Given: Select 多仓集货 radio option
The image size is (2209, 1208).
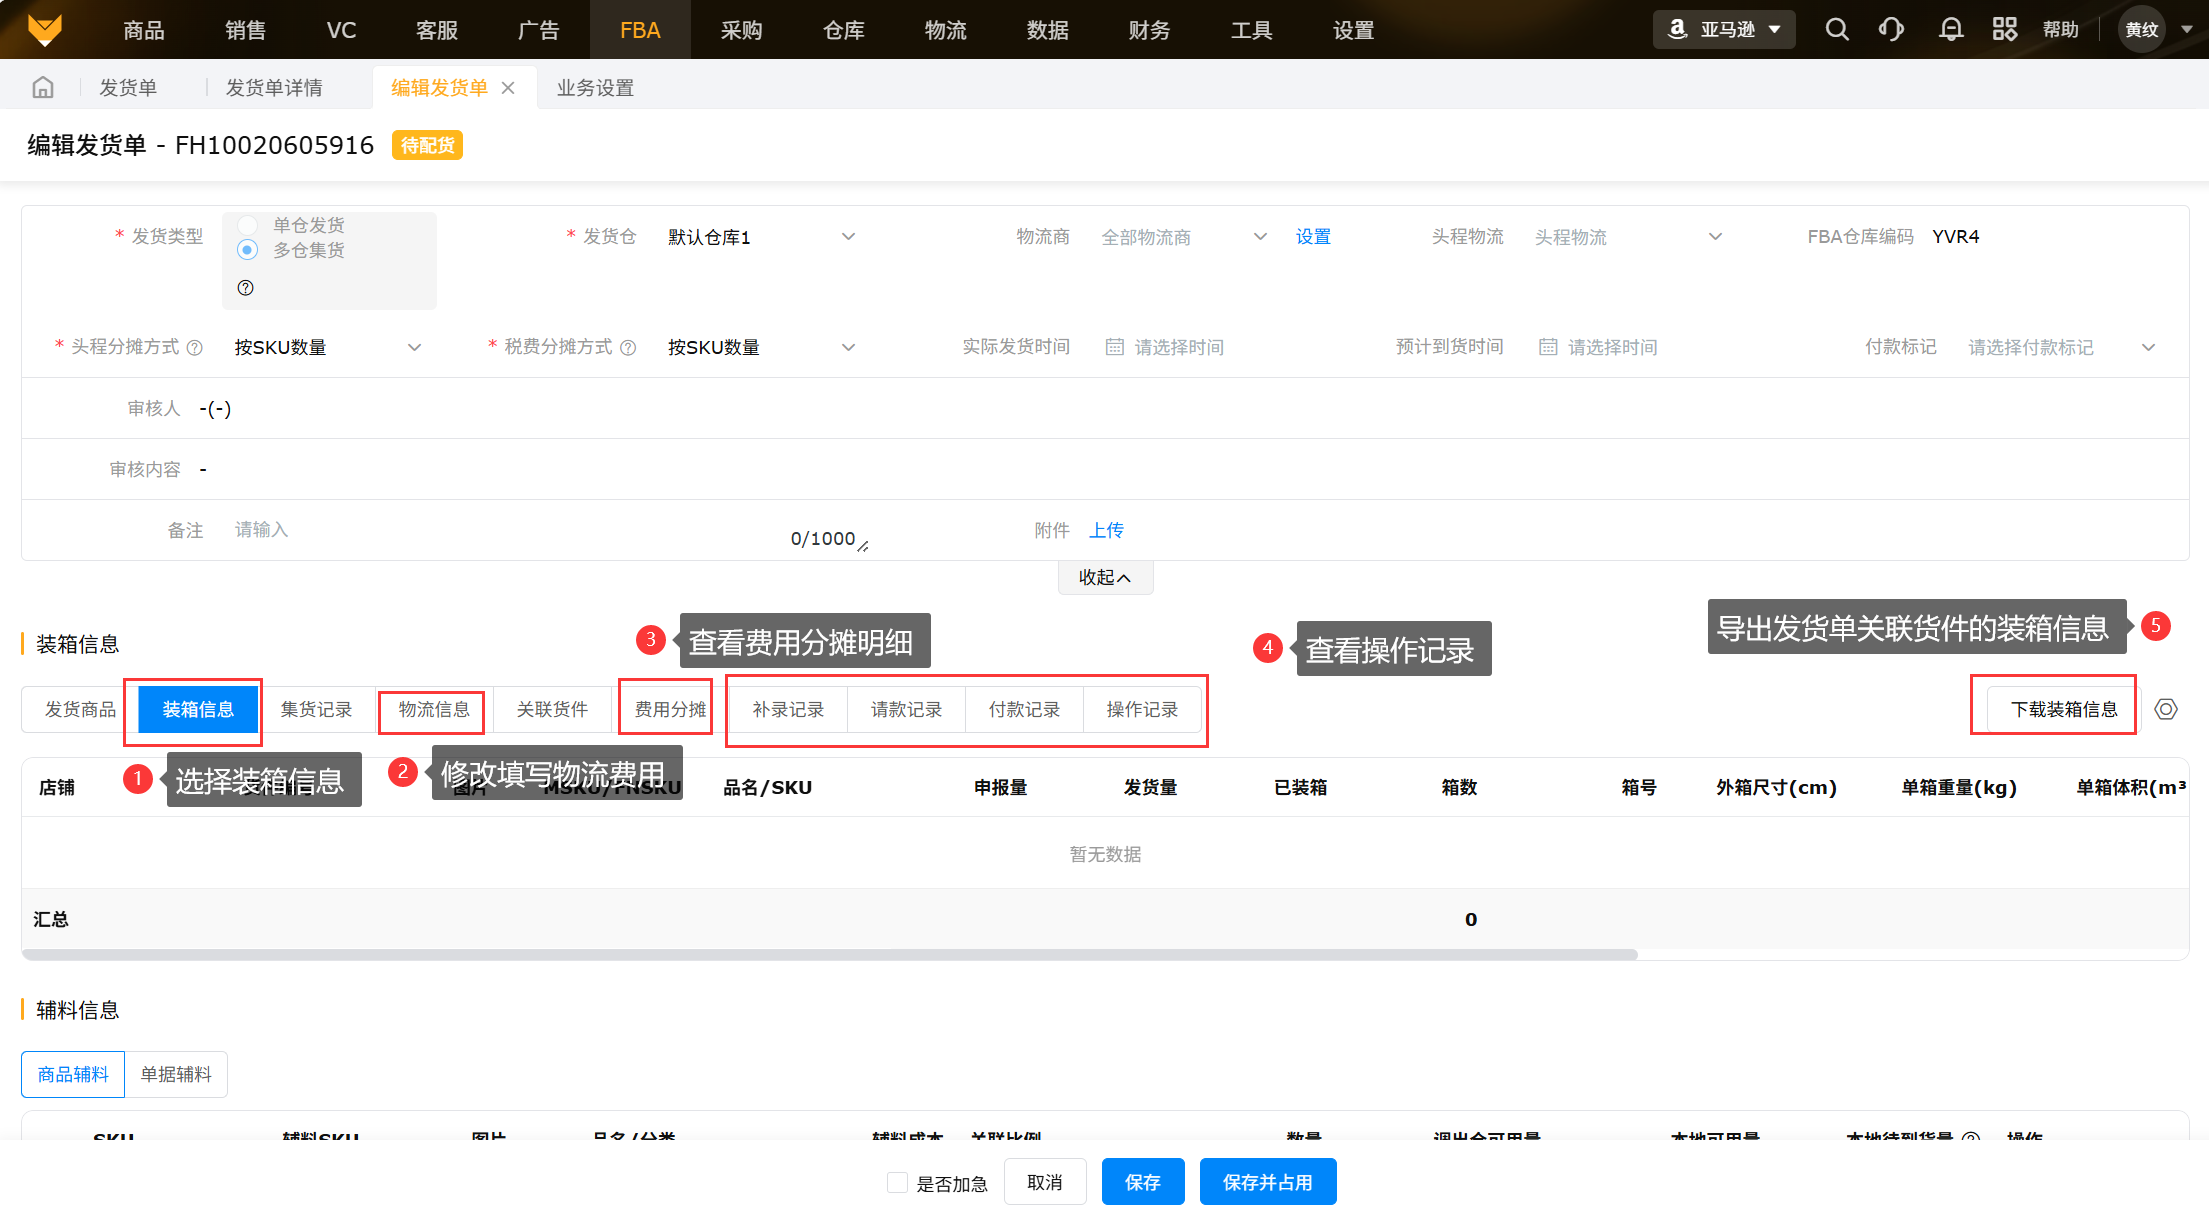Looking at the screenshot, I should tap(248, 250).
